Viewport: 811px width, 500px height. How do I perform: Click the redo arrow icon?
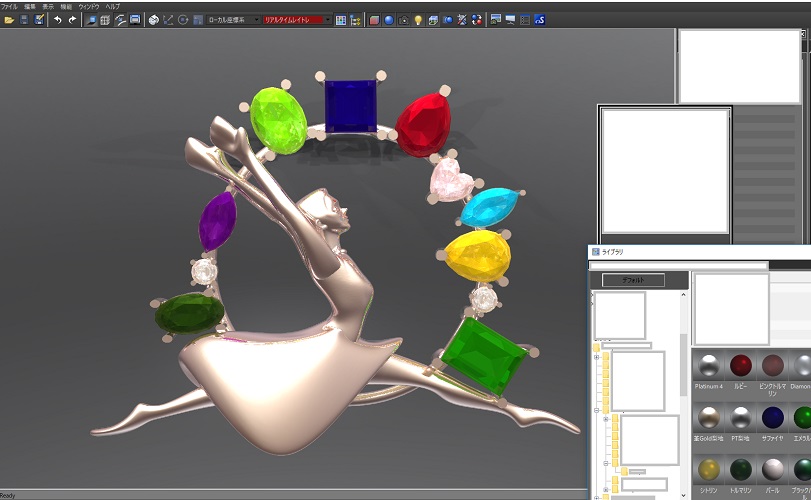tap(72, 20)
